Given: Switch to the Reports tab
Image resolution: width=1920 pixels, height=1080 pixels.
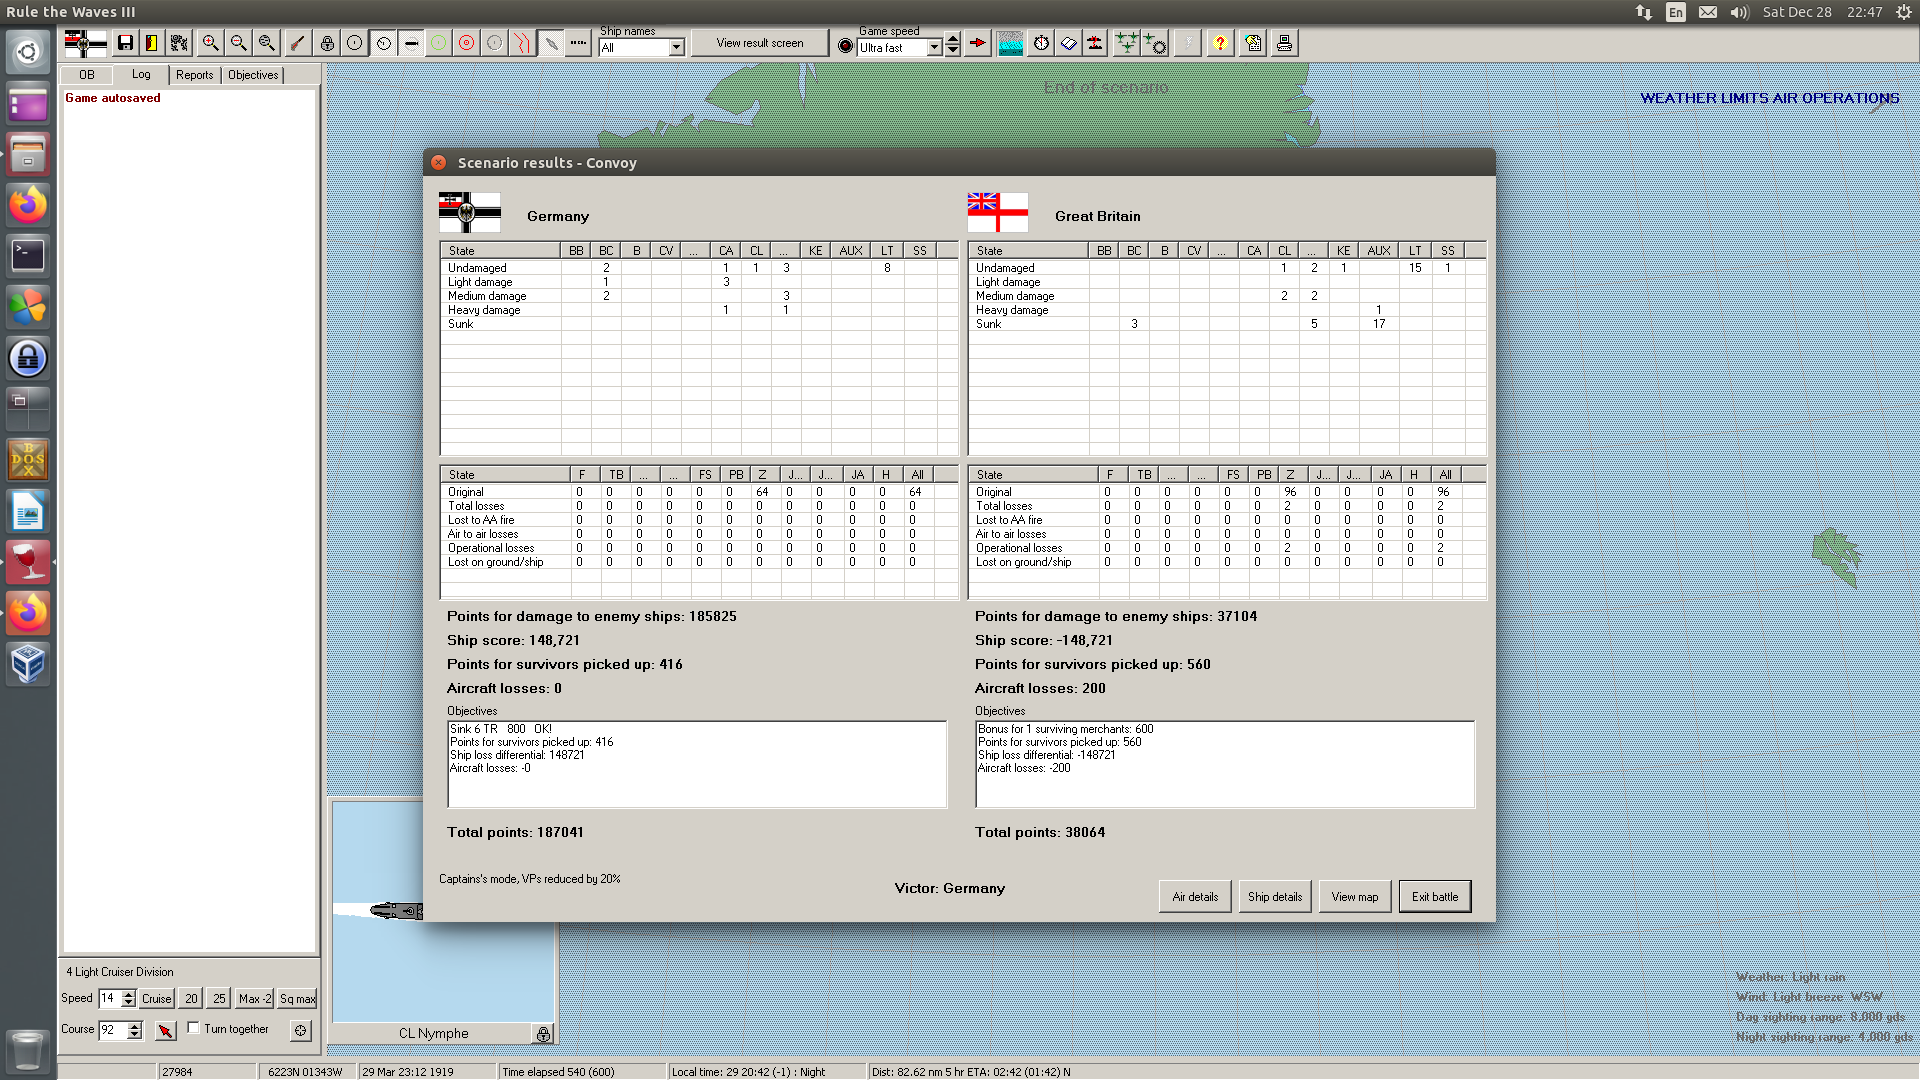Looking at the screenshot, I should (x=194, y=75).
